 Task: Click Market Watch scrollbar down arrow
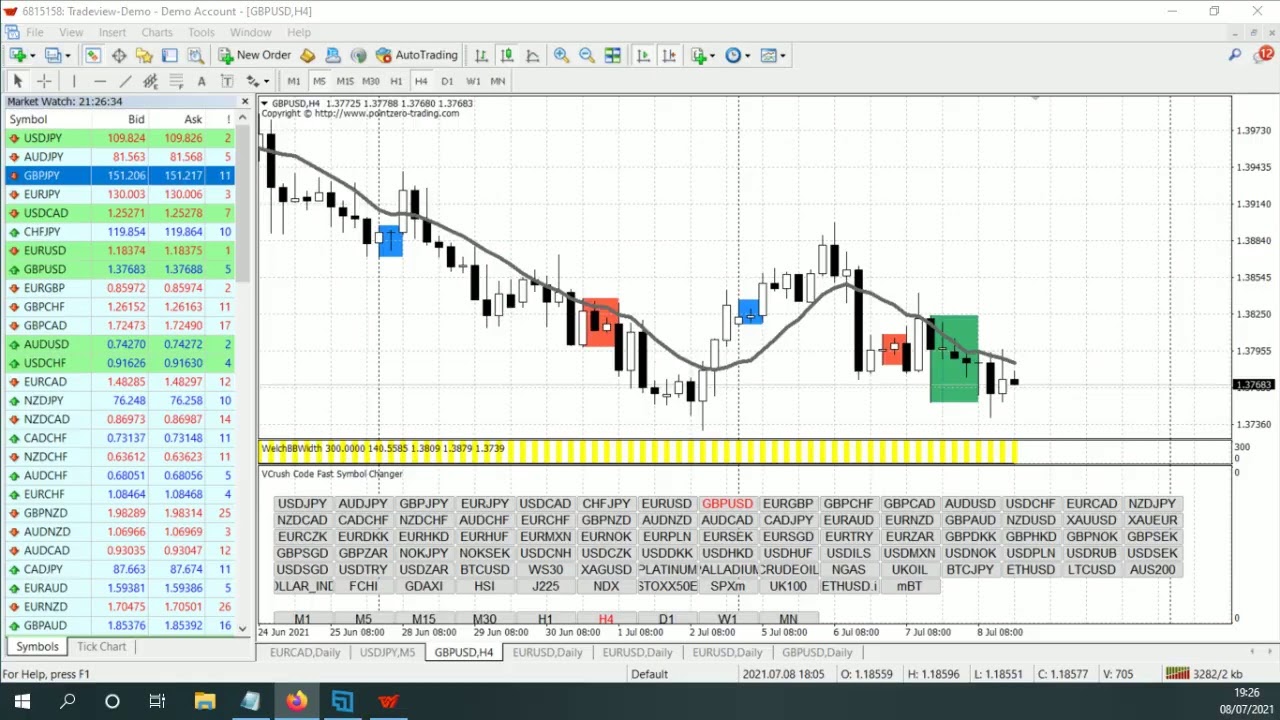(x=243, y=628)
